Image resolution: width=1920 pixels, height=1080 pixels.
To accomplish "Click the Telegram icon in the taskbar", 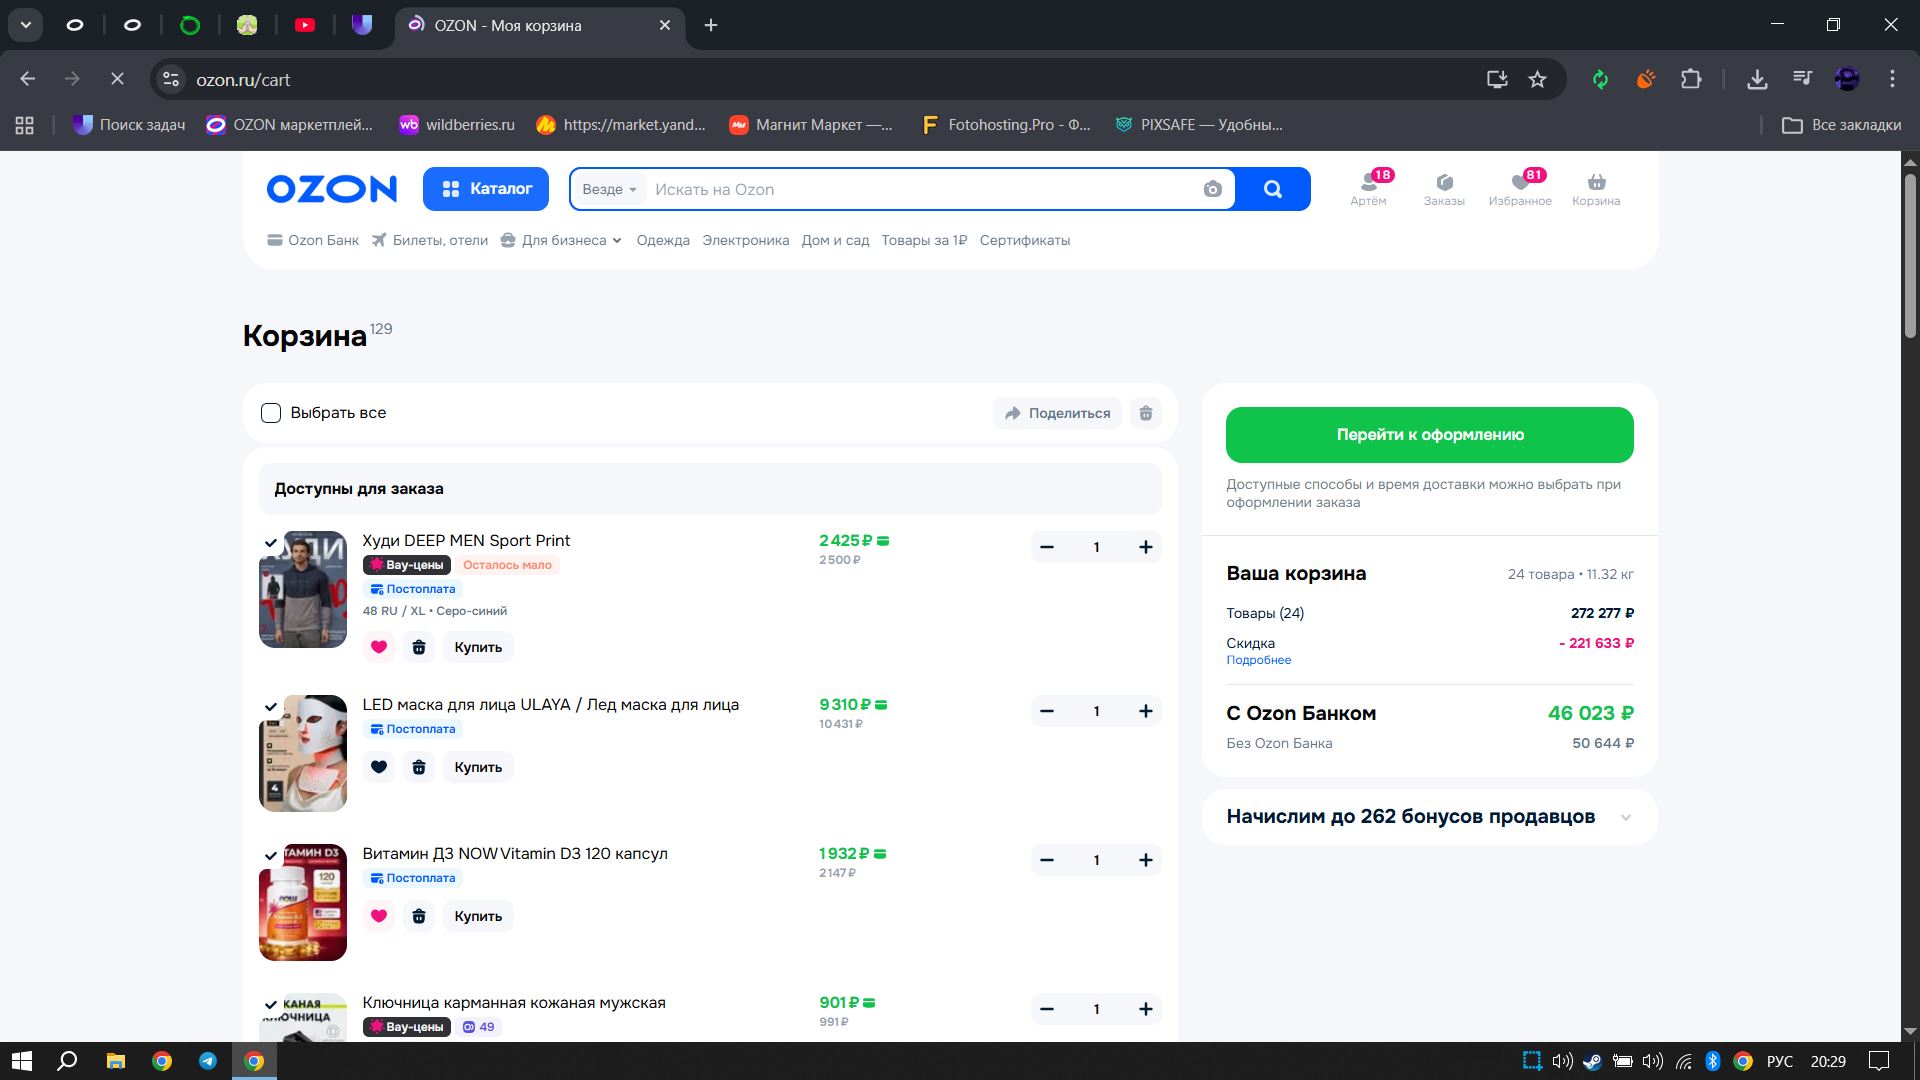I will click(x=208, y=1061).
